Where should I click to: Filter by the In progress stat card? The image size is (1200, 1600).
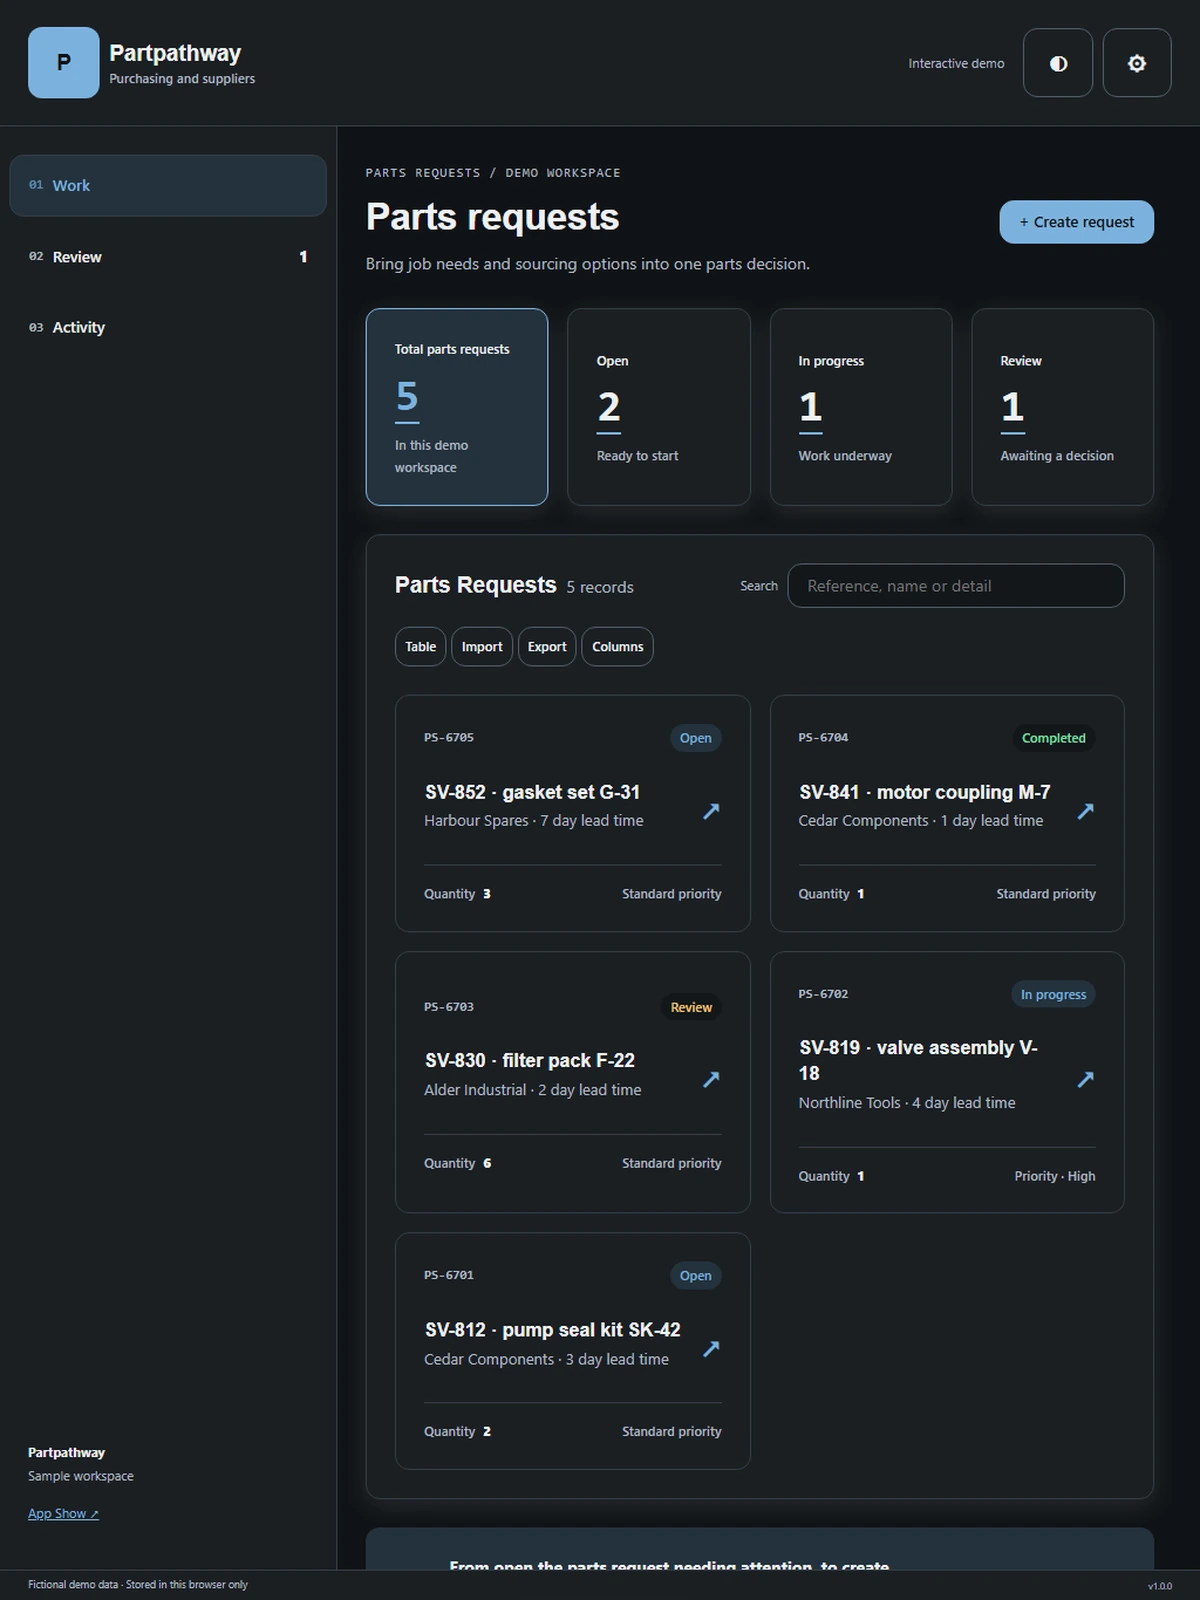861,407
